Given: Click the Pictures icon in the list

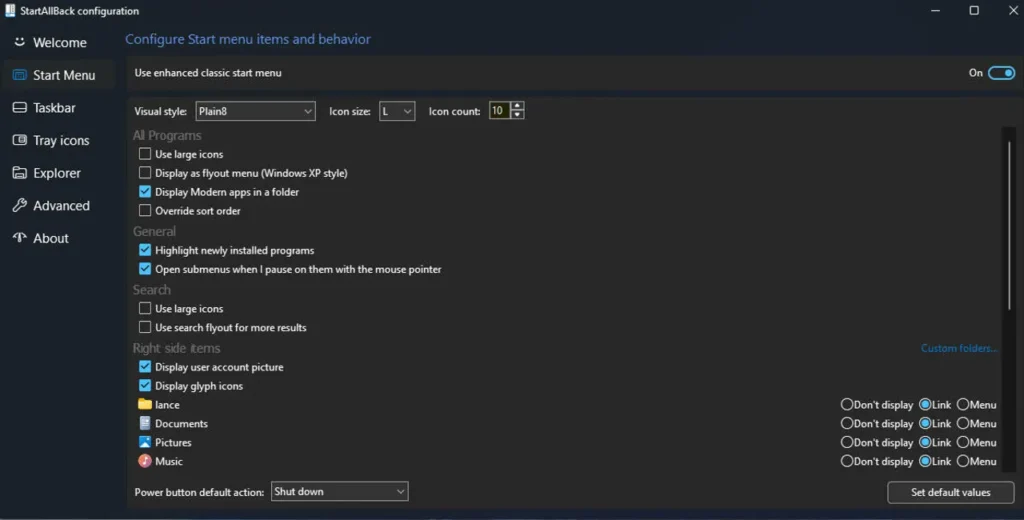Looking at the screenshot, I should (x=145, y=442).
